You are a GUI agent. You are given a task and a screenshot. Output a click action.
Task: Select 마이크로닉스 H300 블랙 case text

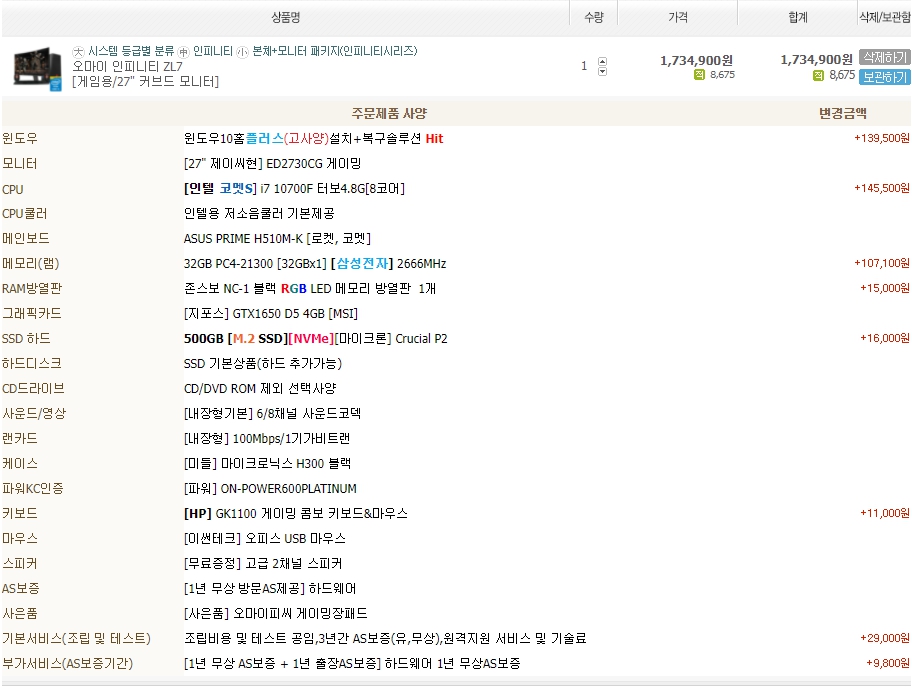coord(268,464)
